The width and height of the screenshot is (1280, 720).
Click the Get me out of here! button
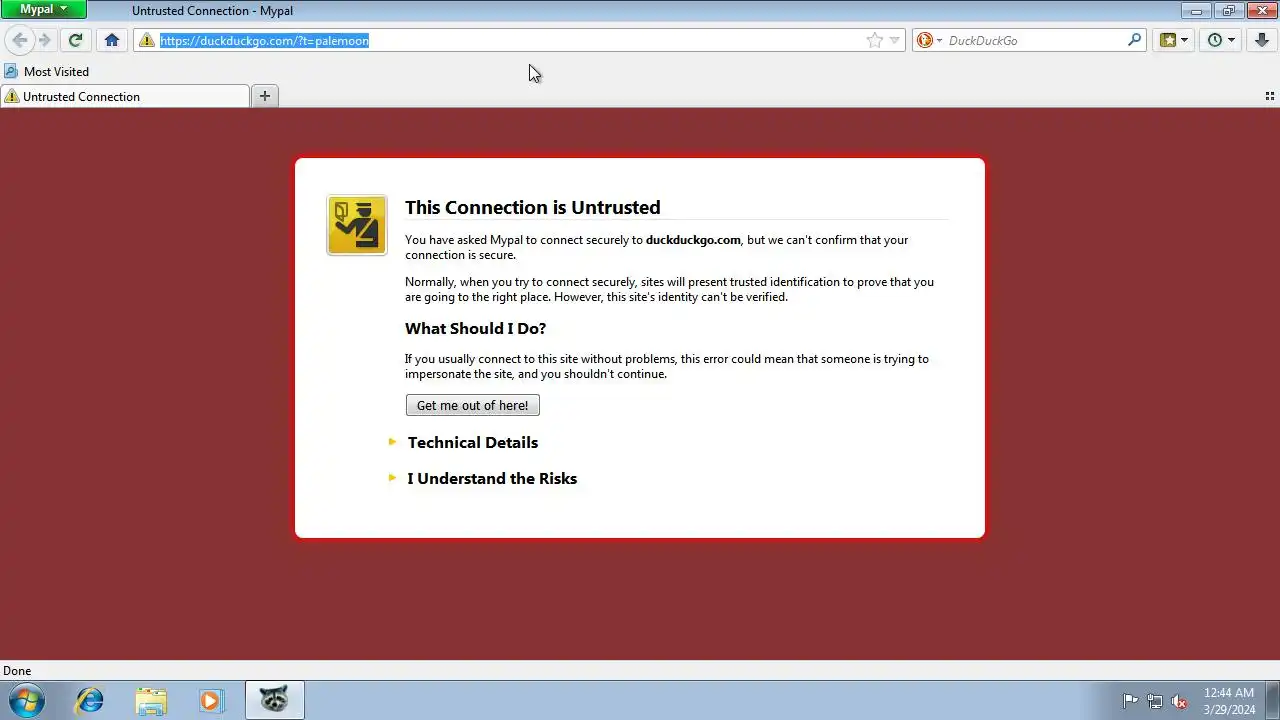[x=472, y=405]
